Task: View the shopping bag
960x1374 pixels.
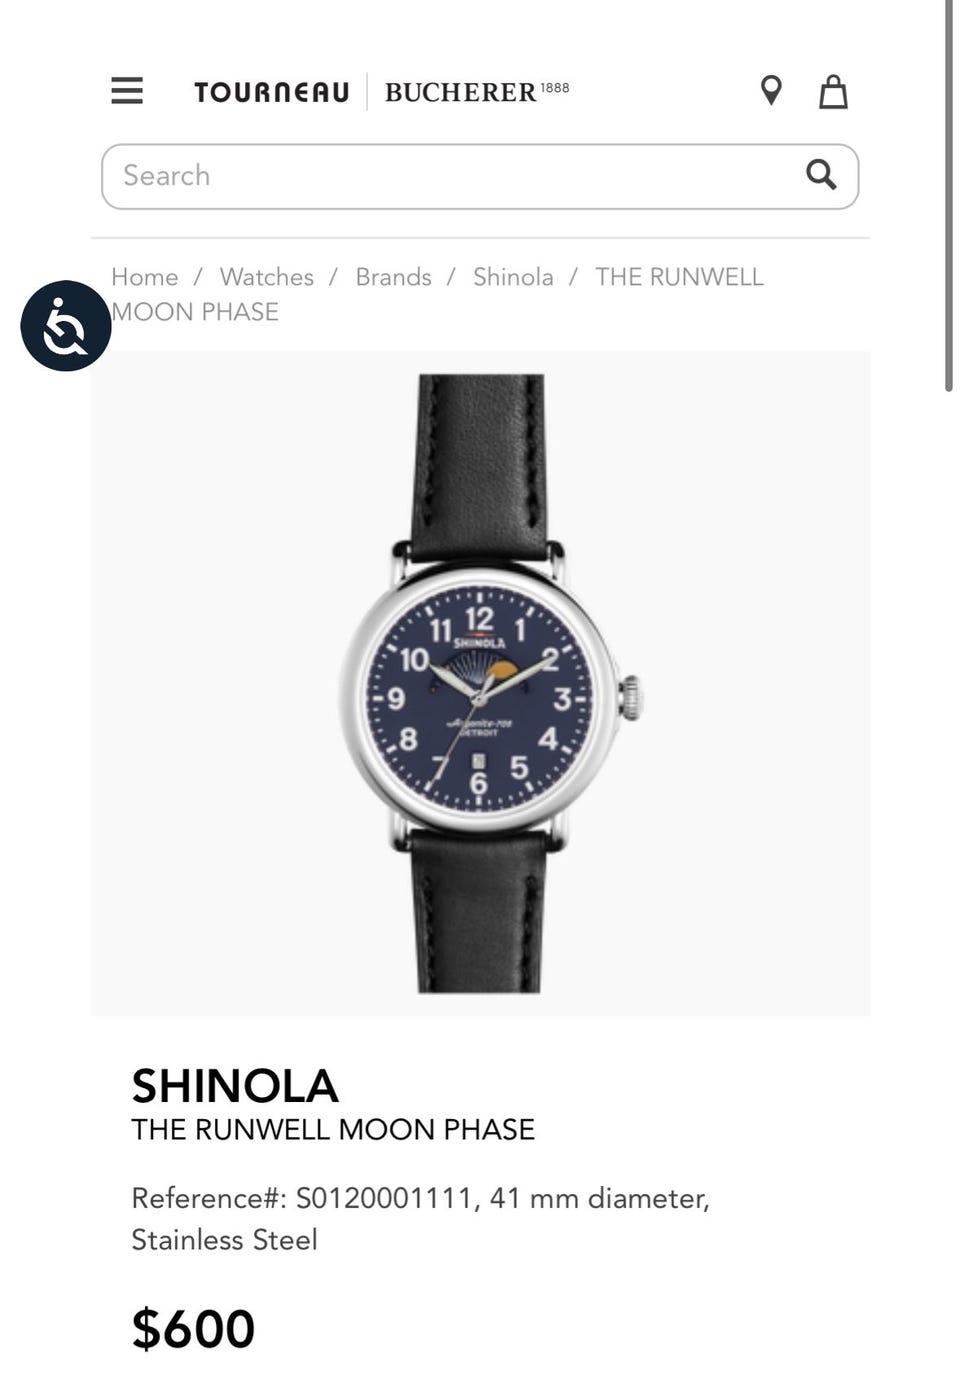Action: (833, 91)
